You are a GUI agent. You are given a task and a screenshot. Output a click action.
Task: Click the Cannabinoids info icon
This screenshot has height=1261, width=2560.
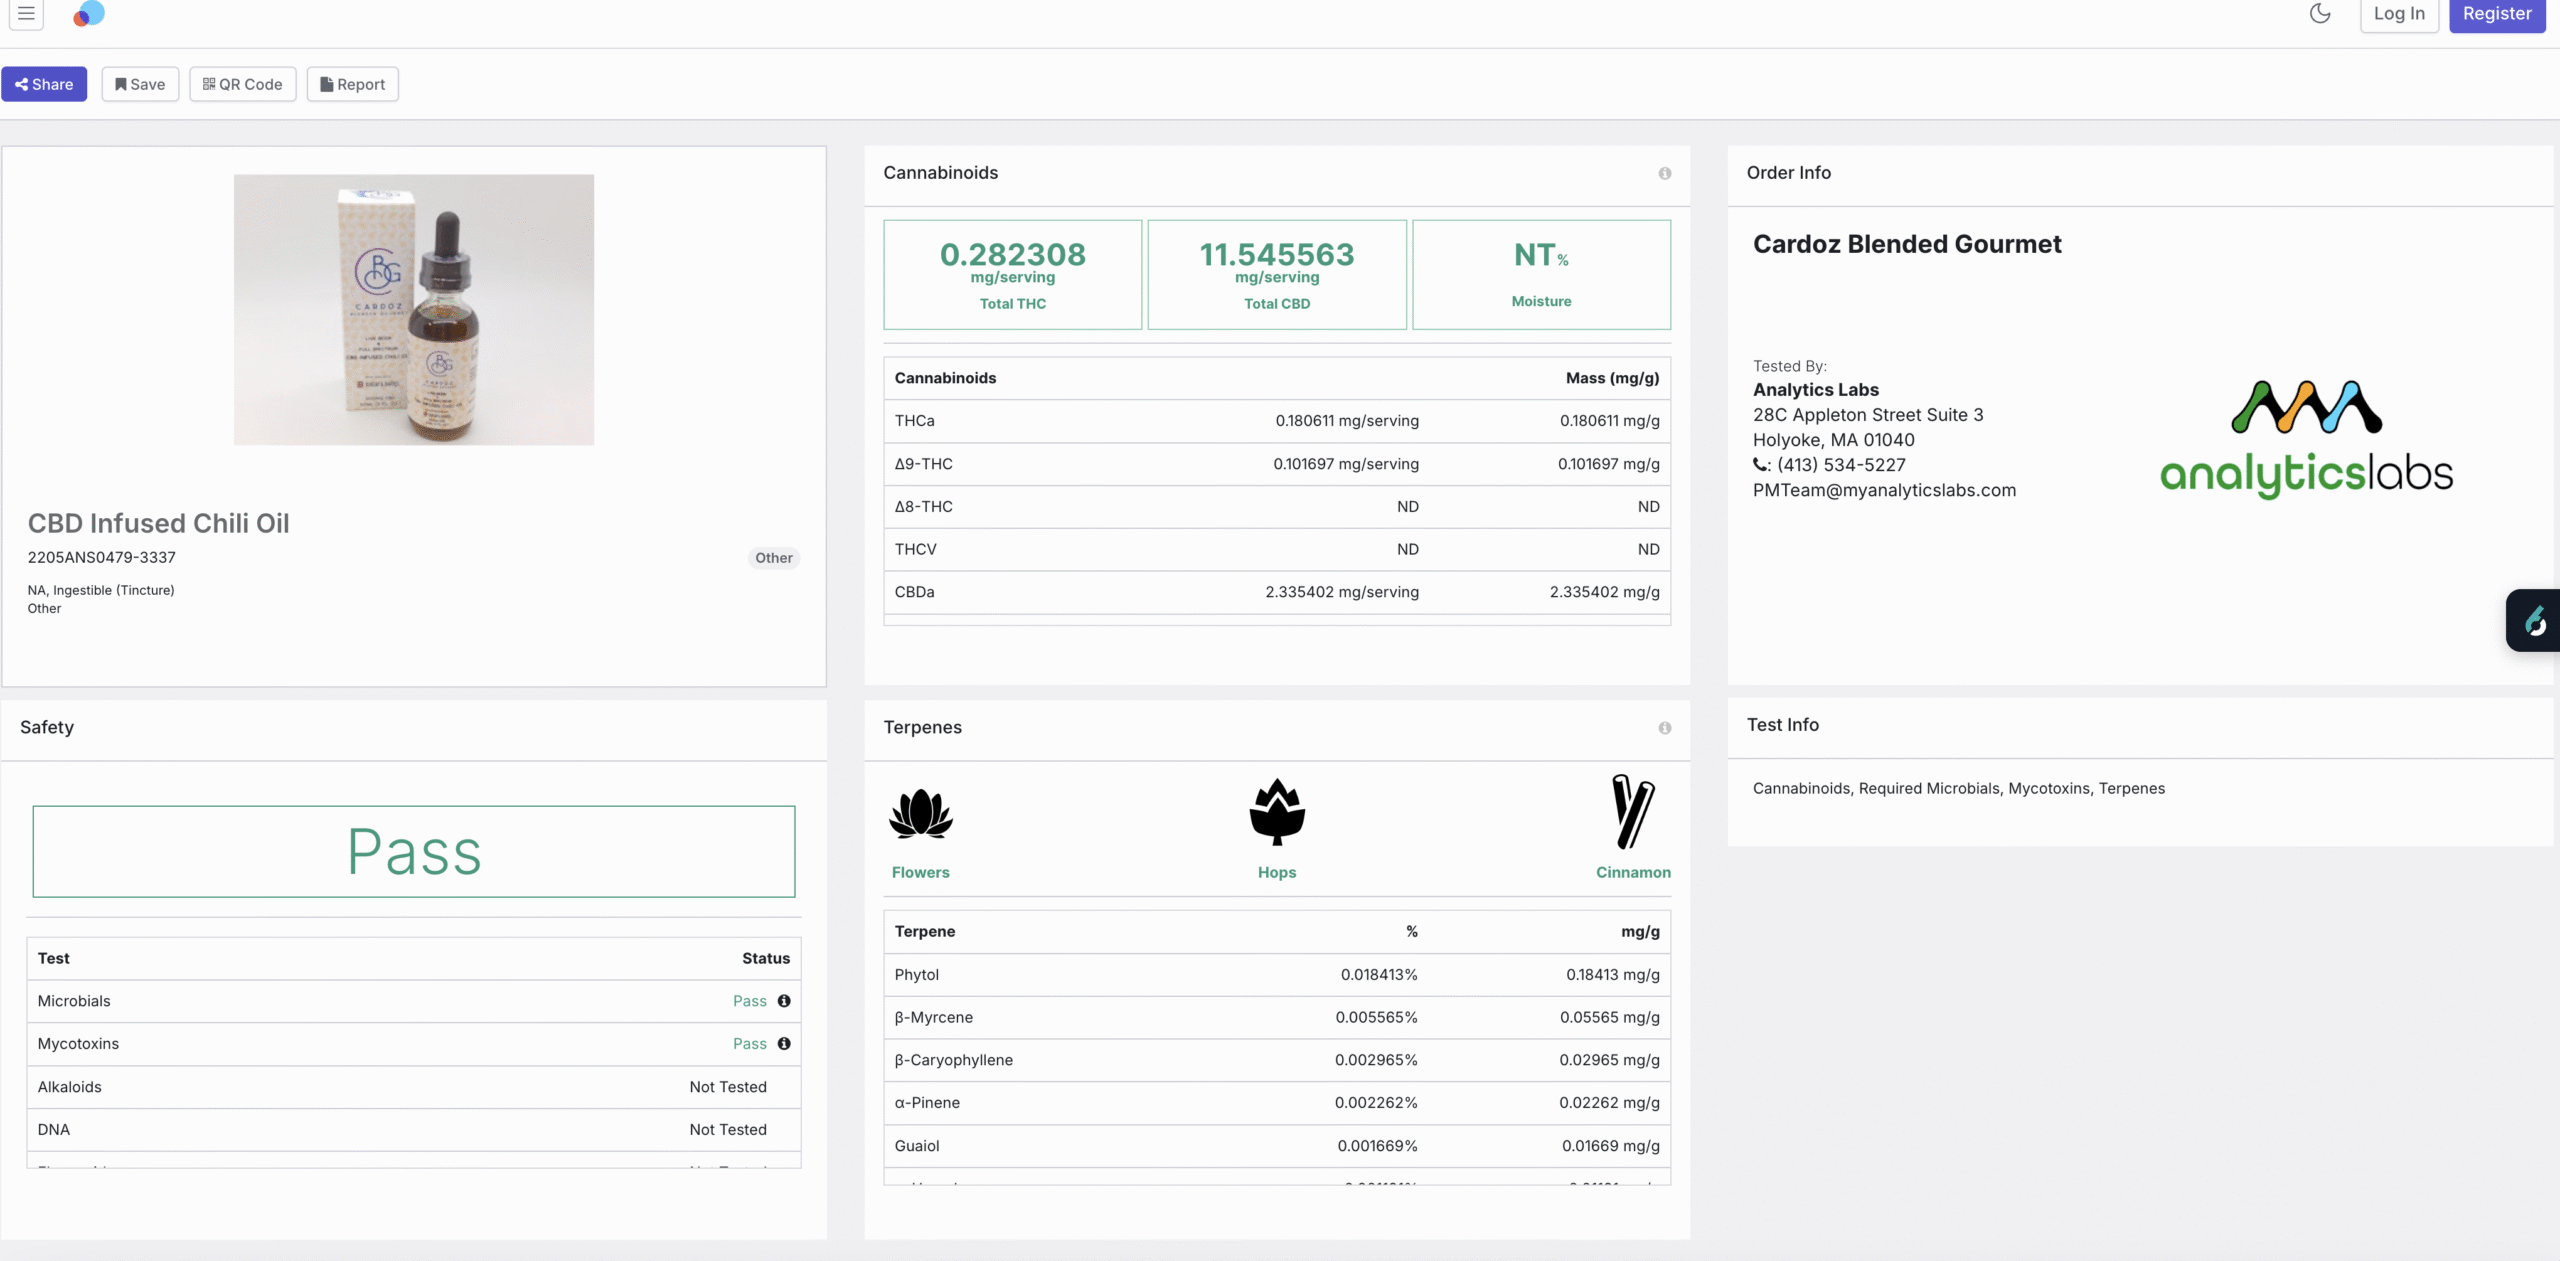[1665, 173]
